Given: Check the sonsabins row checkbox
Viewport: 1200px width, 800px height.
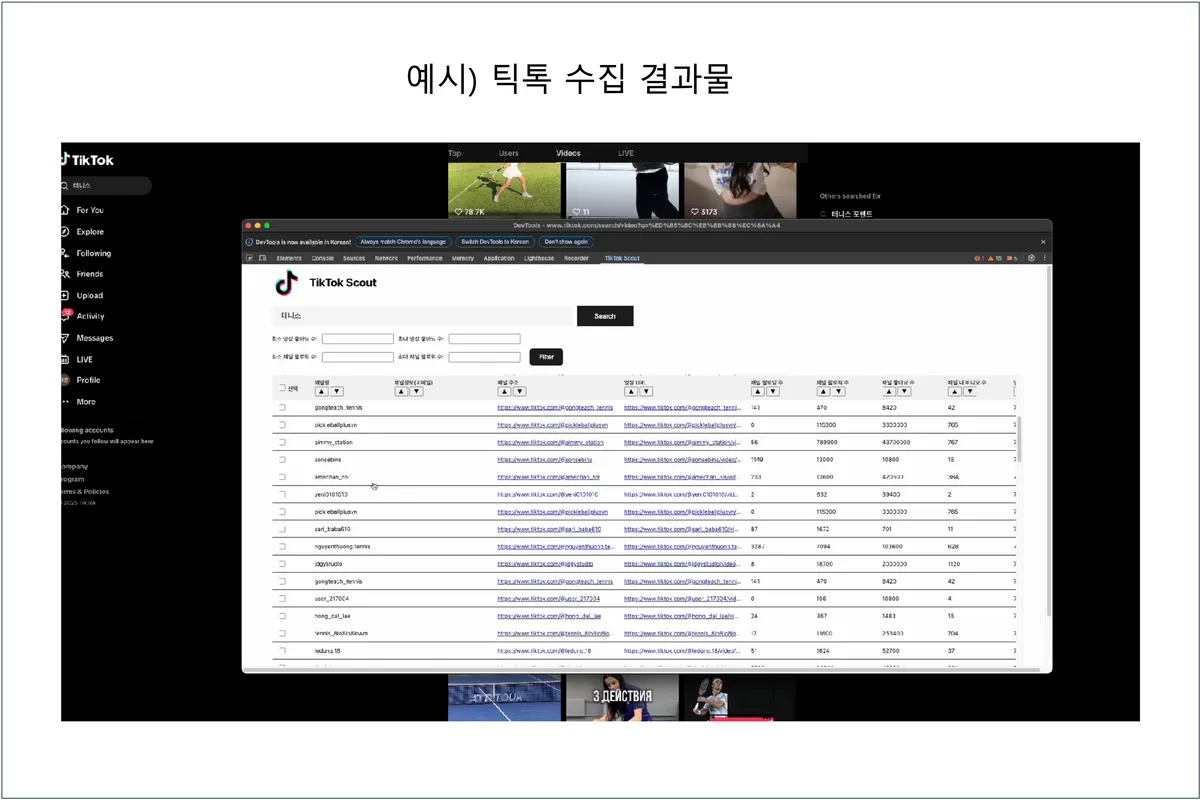Looking at the screenshot, I should point(283,460).
